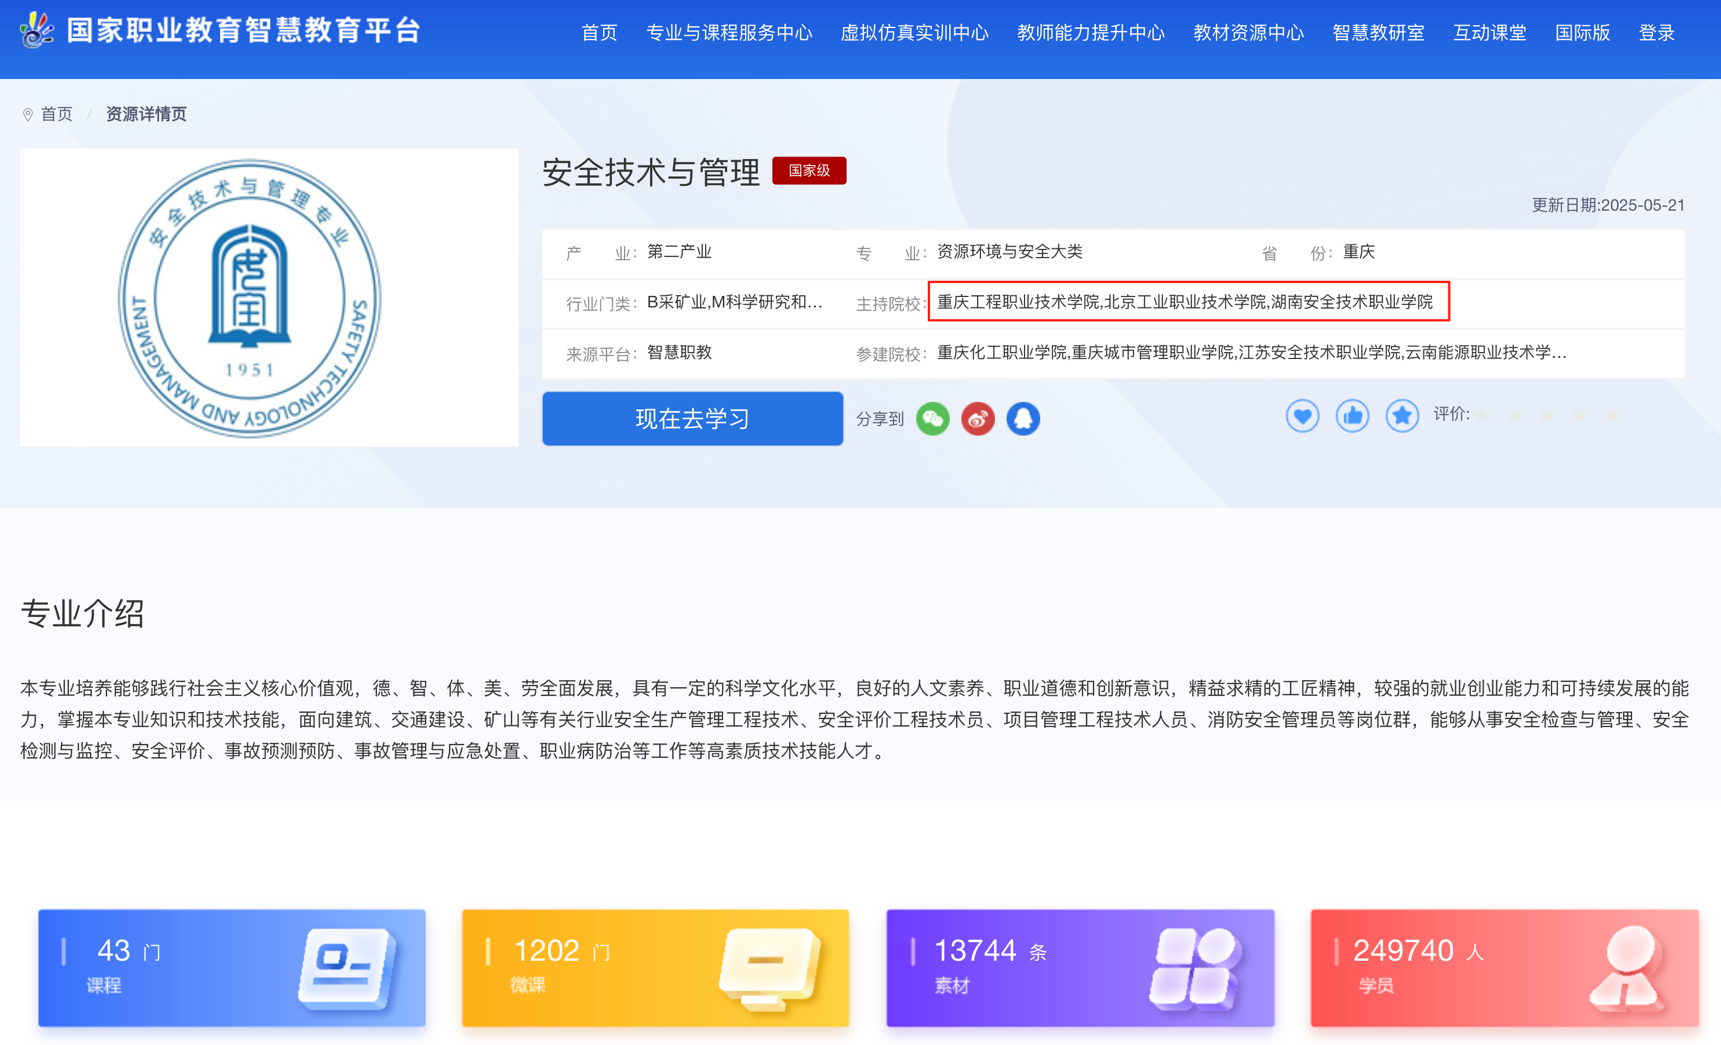This screenshot has width=1721, height=1045.
Task: Click the platform logo icon in header
Action: coord(37,30)
